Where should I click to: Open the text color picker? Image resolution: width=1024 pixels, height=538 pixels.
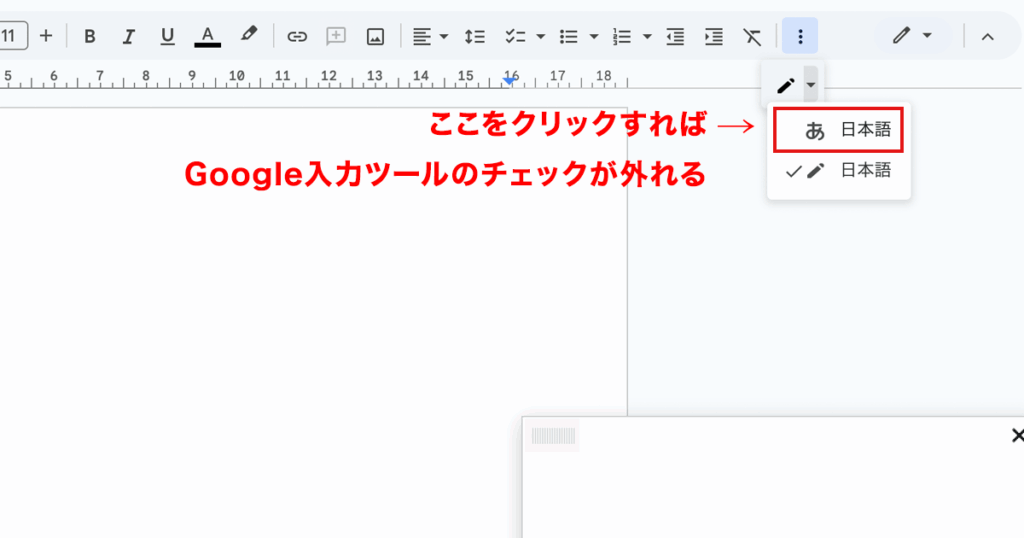click(x=207, y=36)
